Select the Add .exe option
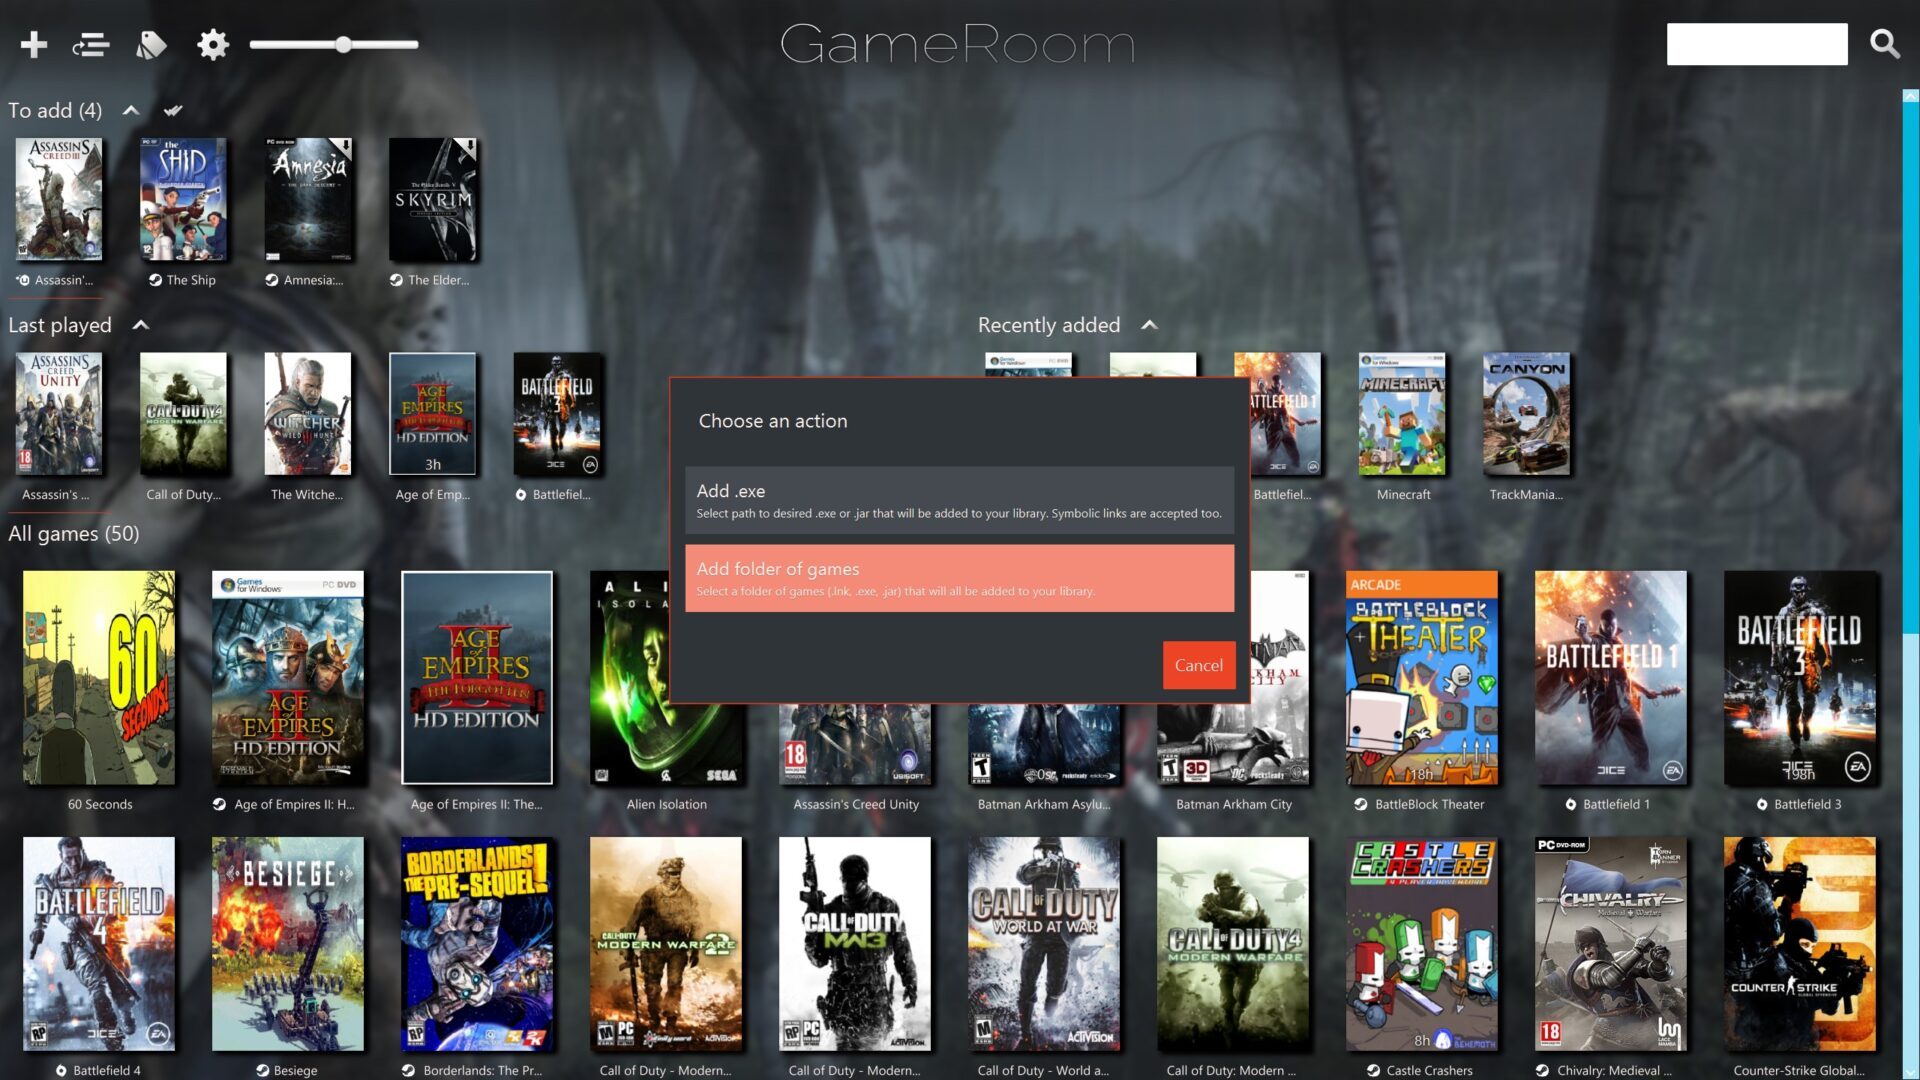The width and height of the screenshot is (1920, 1080). click(x=959, y=500)
